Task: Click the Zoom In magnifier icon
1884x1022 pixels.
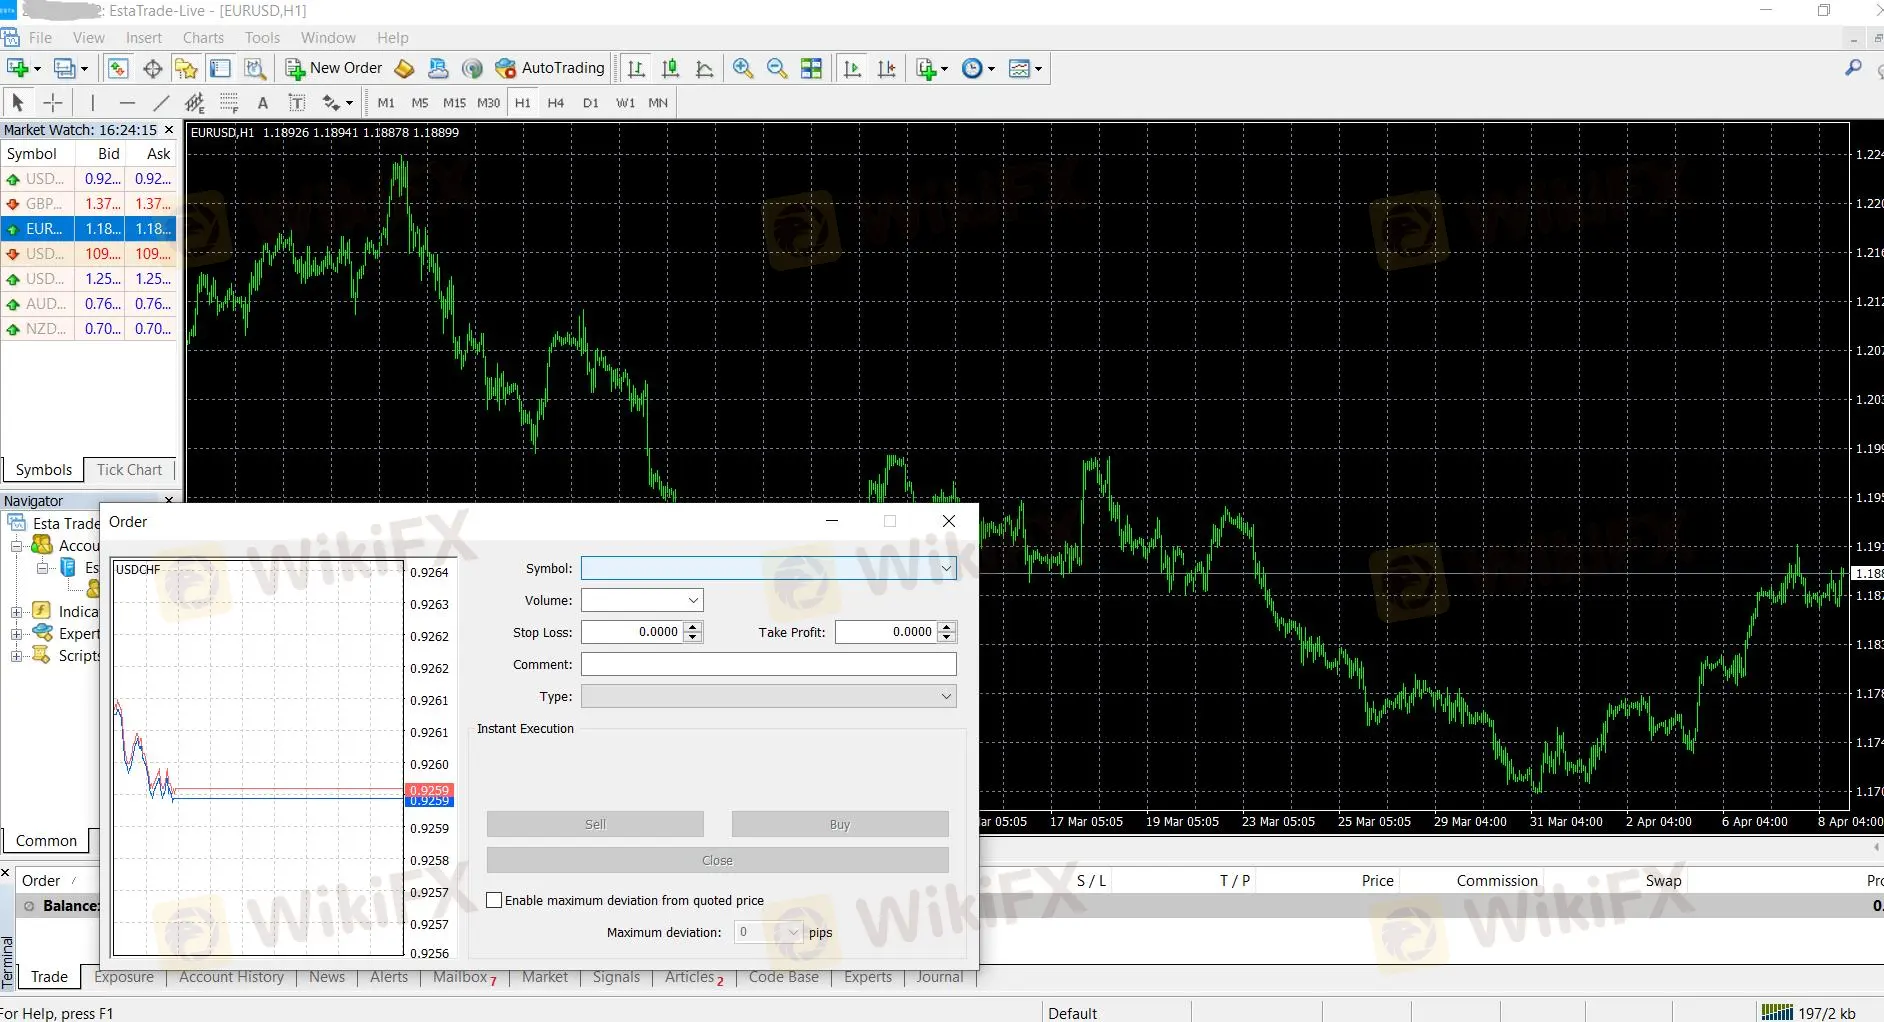Action: coord(744,68)
